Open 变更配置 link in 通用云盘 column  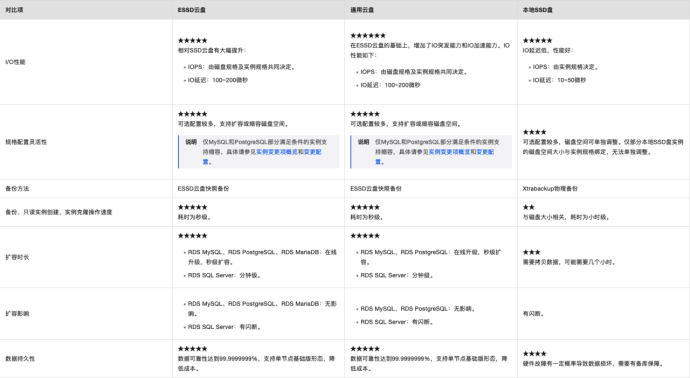(x=485, y=152)
